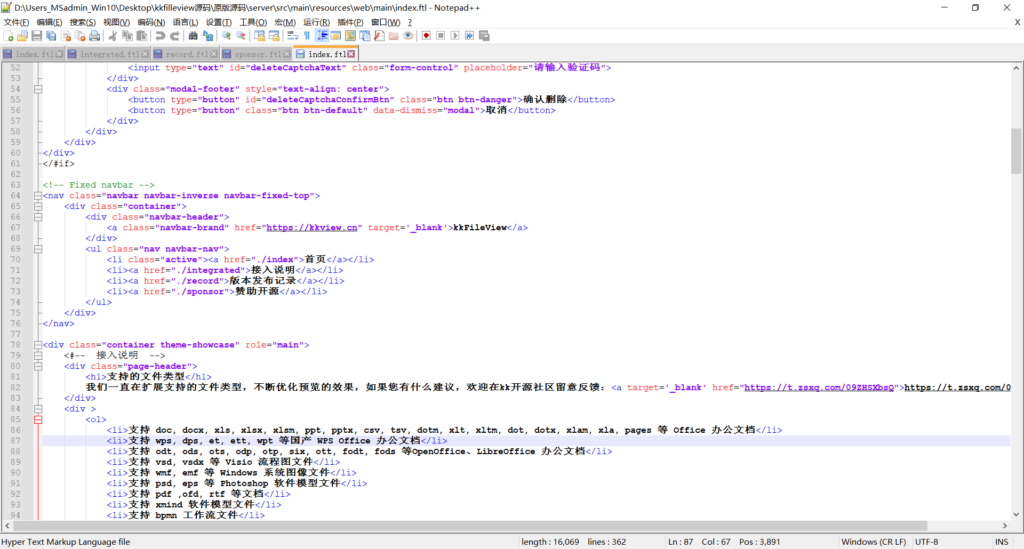The width and height of the screenshot is (1024, 549).
Task: Click the Cut scissors icon
Action: pos(113,36)
